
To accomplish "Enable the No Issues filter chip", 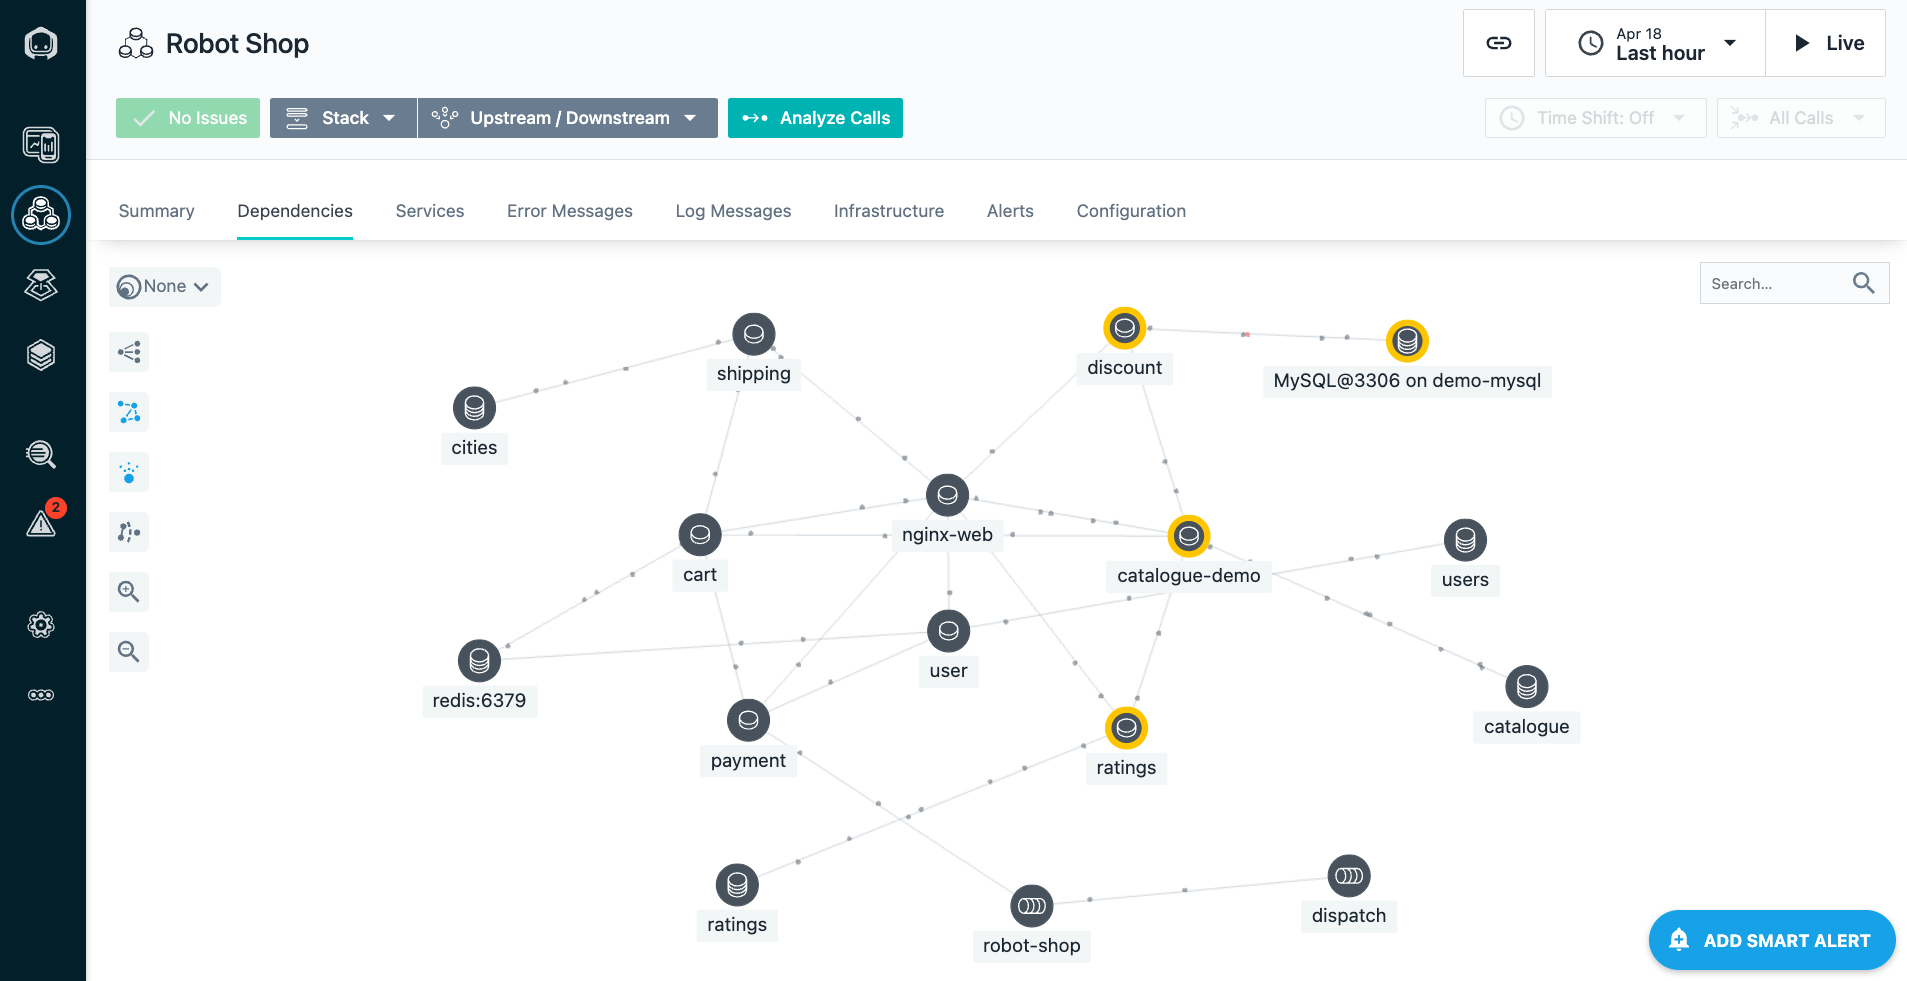I will click(x=187, y=117).
